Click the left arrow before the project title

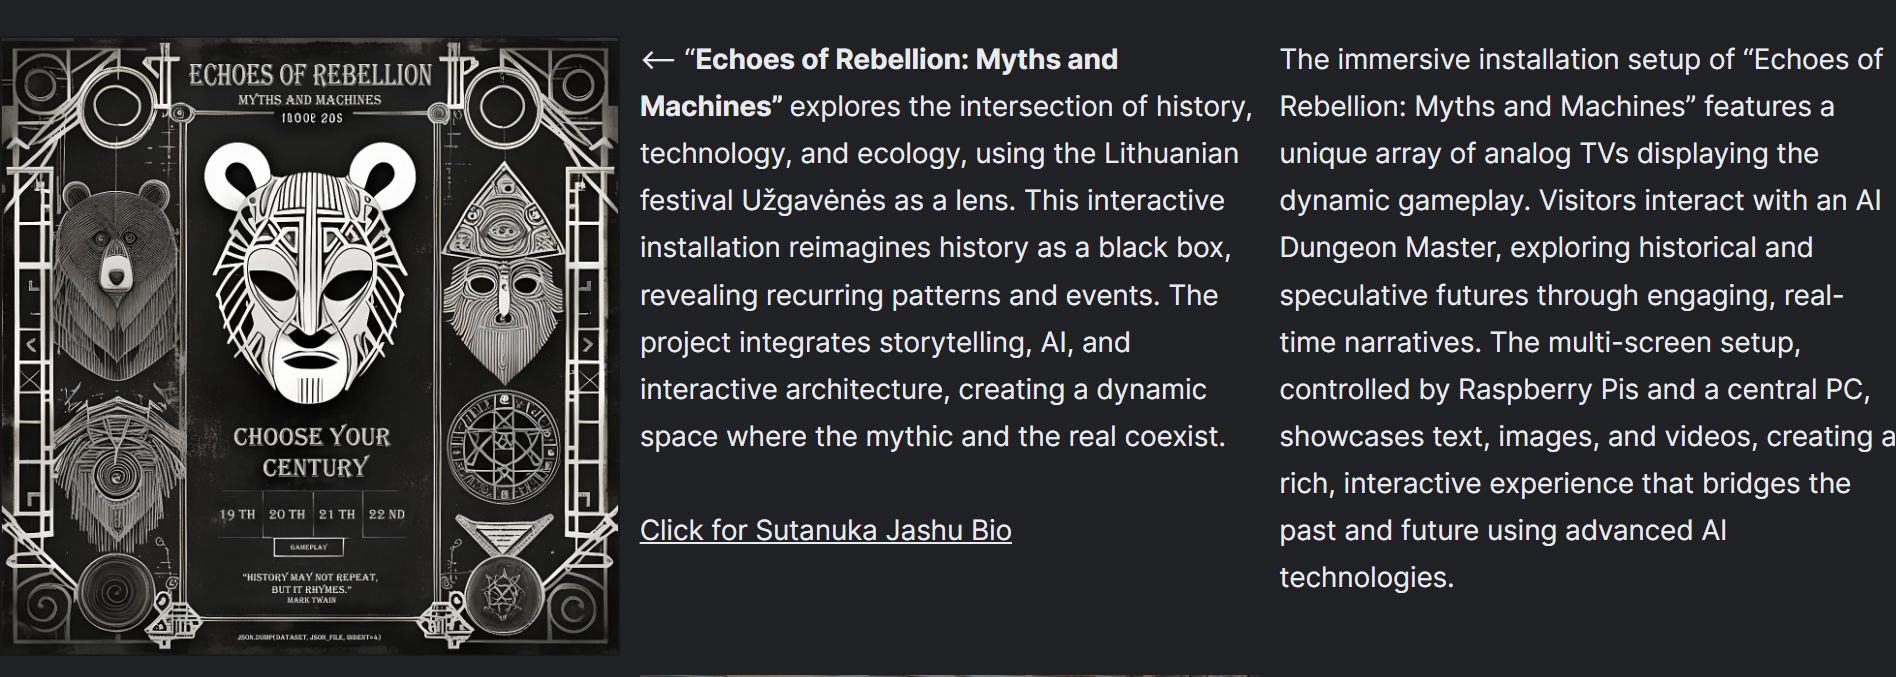tap(657, 60)
